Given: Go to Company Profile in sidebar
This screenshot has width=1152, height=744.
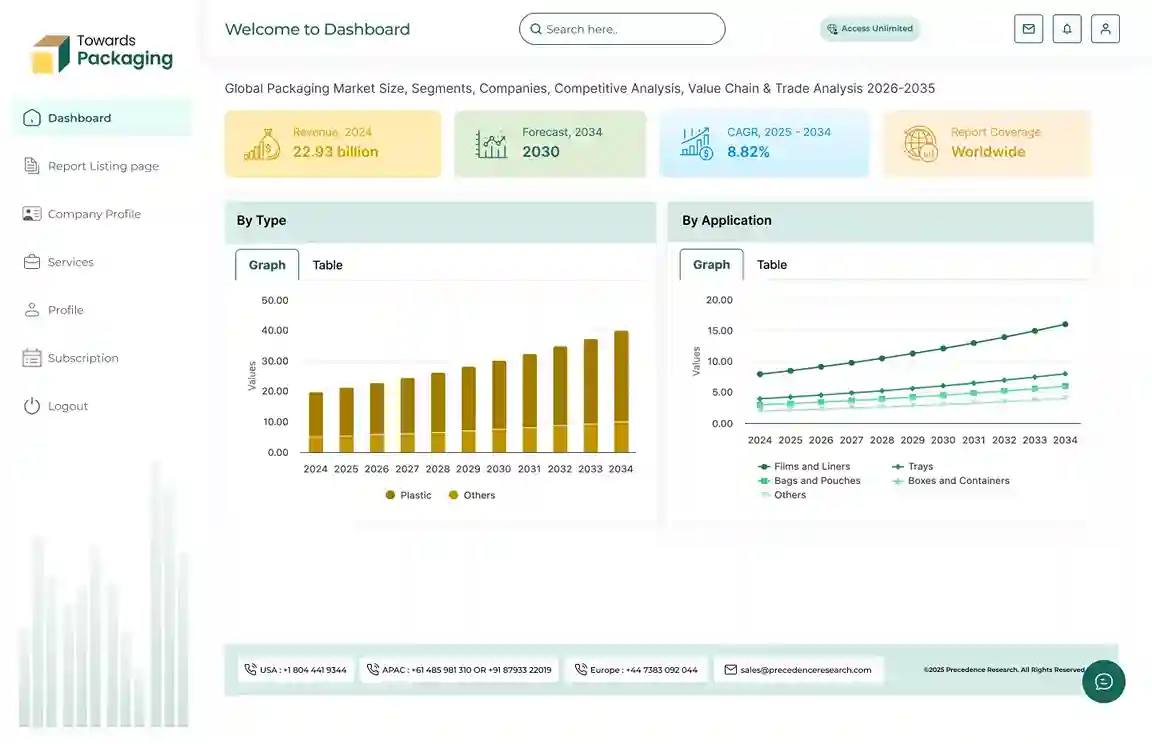Looking at the screenshot, I should [x=94, y=214].
